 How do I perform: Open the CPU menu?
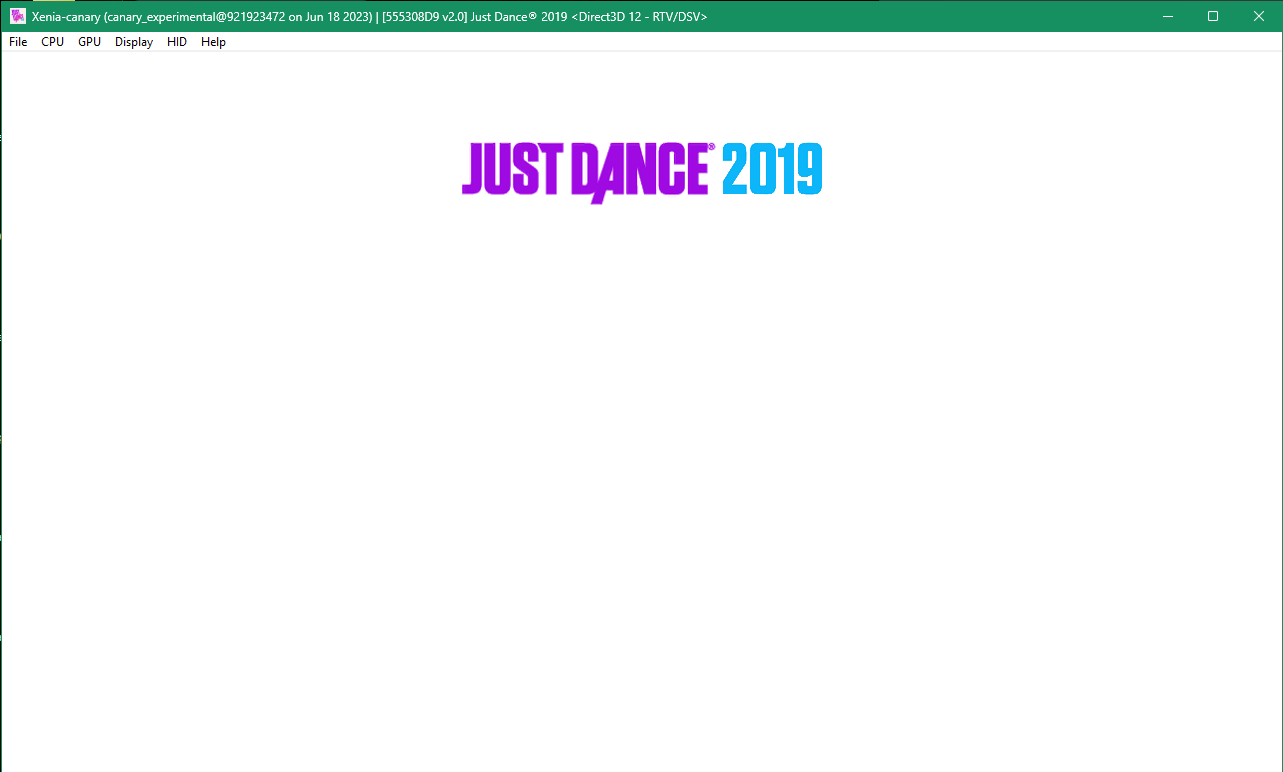[52, 41]
